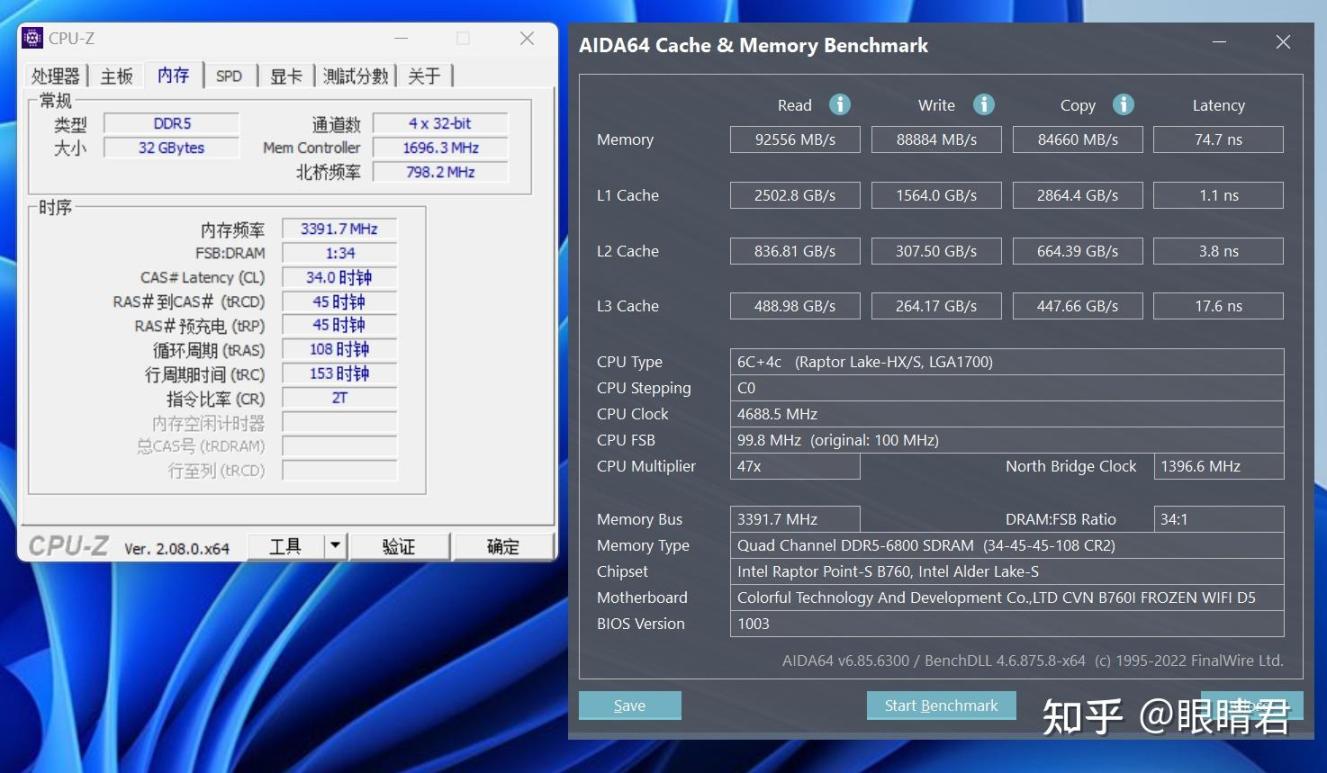Click Save in AIDA64 benchmark window
Screen dimensions: 1327x773
click(x=630, y=706)
